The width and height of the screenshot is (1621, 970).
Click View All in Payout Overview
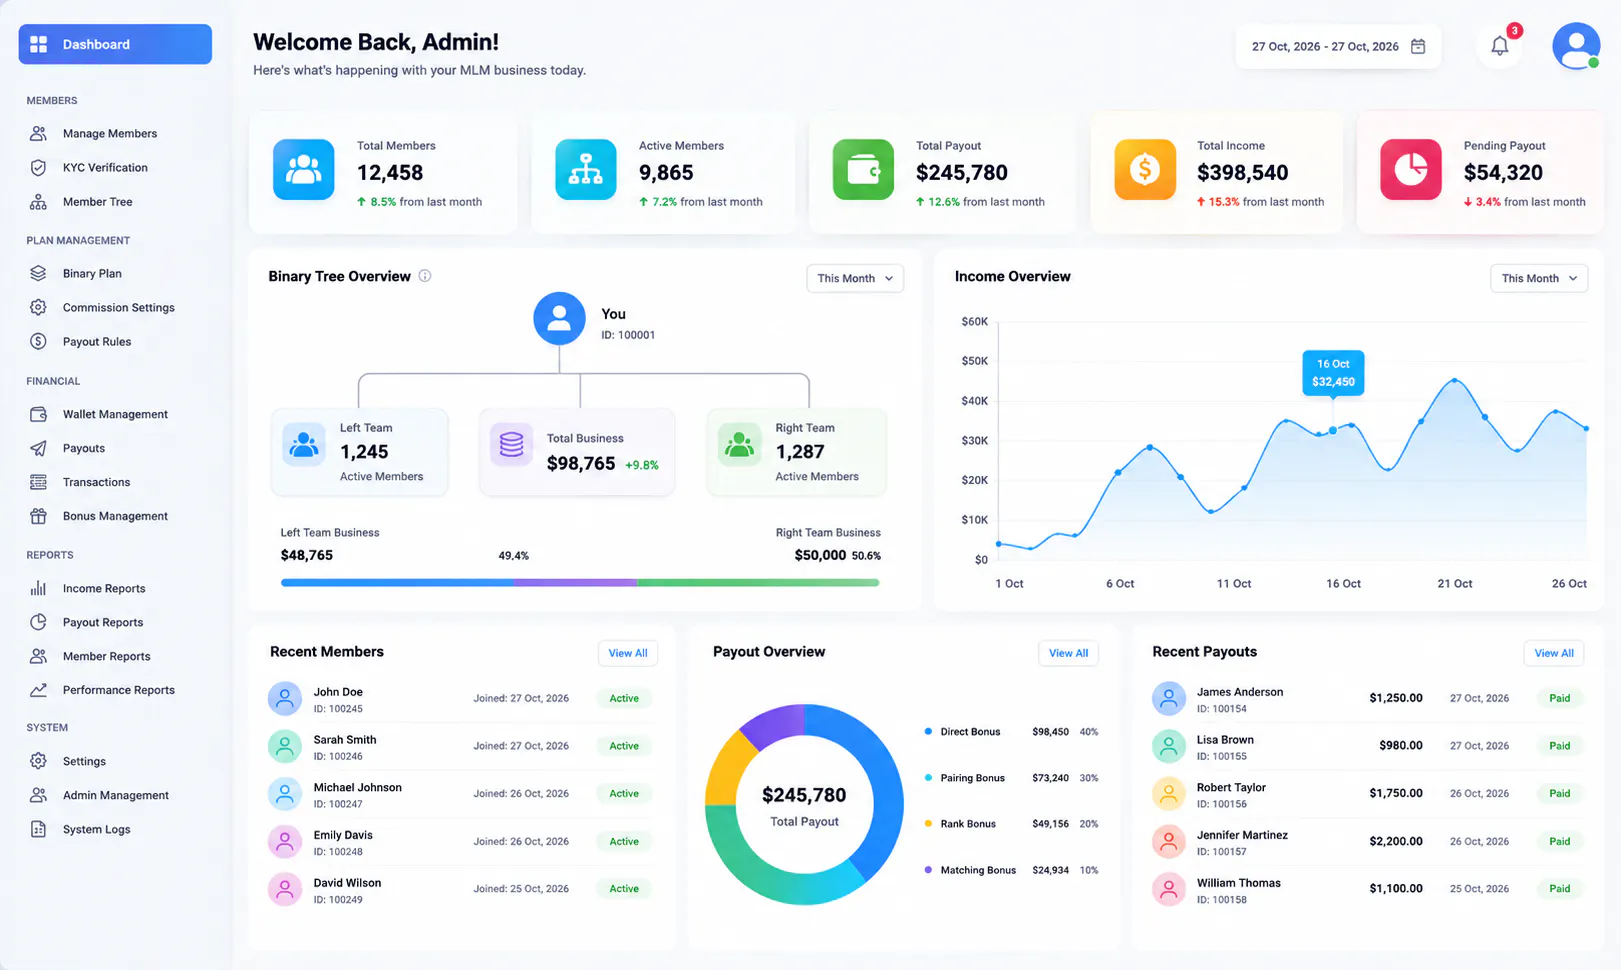click(1068, 653)
